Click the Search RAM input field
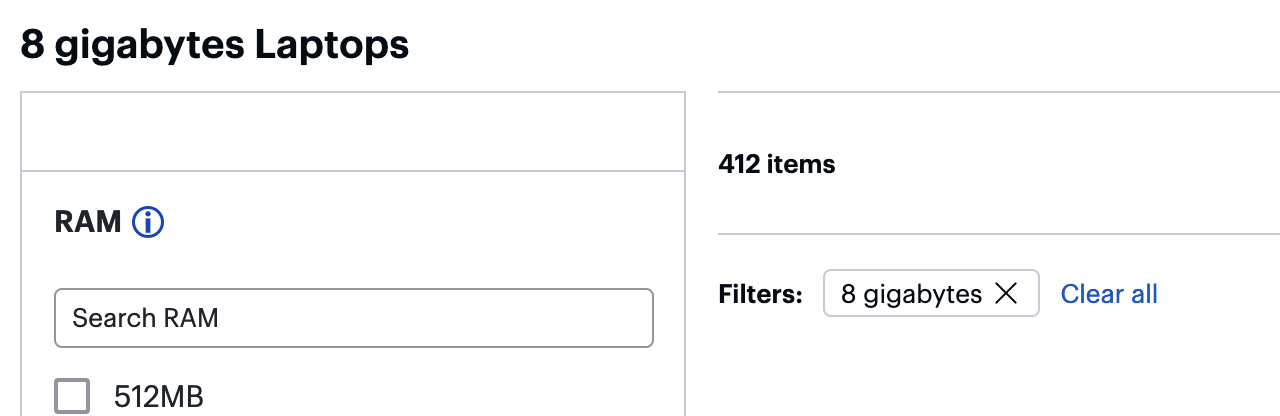Image resolution: width=1280 pixels, height=416 pixels. coord(354,318)
